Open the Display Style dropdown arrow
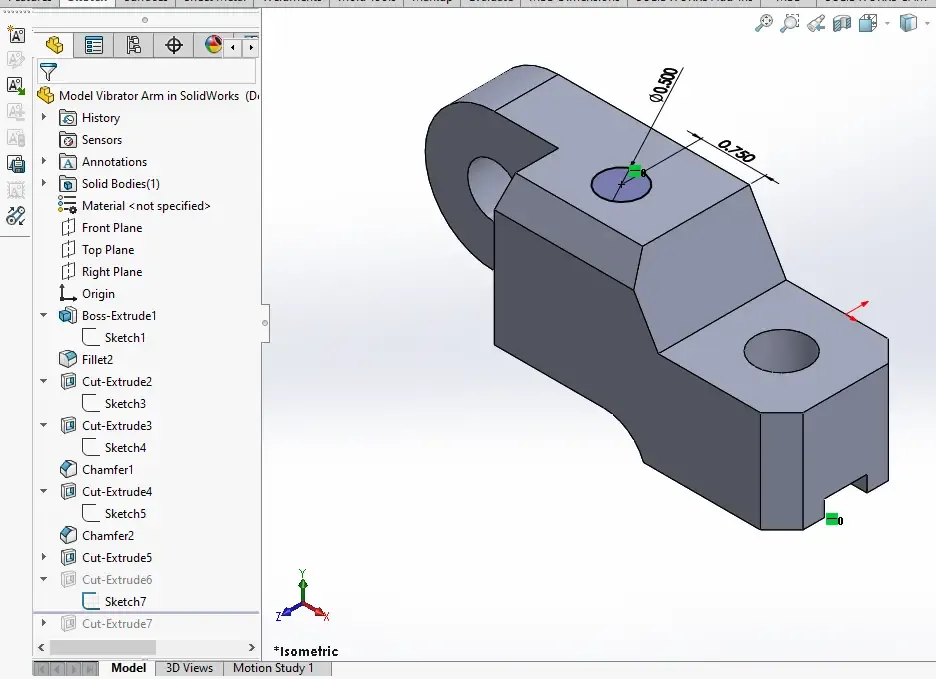This screenshot has height=679, width=936. (x=927, y=24)
